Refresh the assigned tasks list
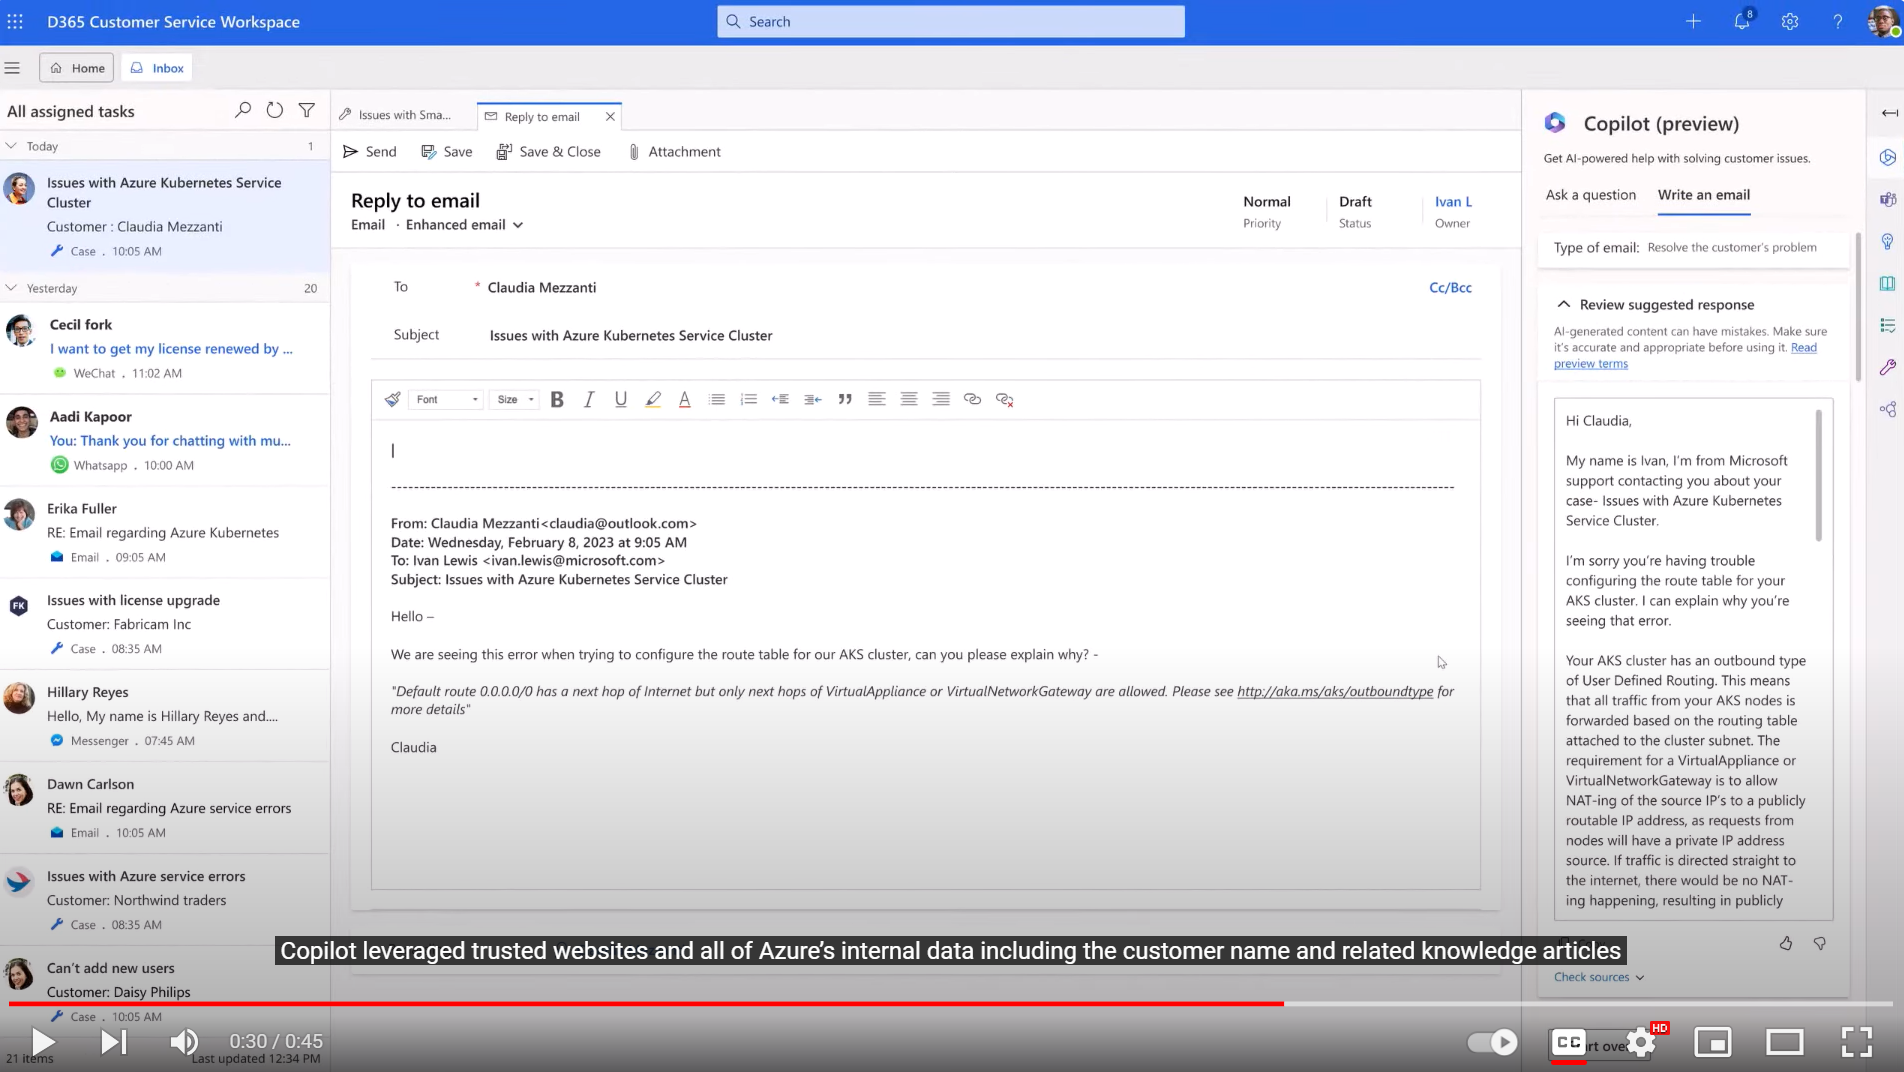 (x=275, y=111)
